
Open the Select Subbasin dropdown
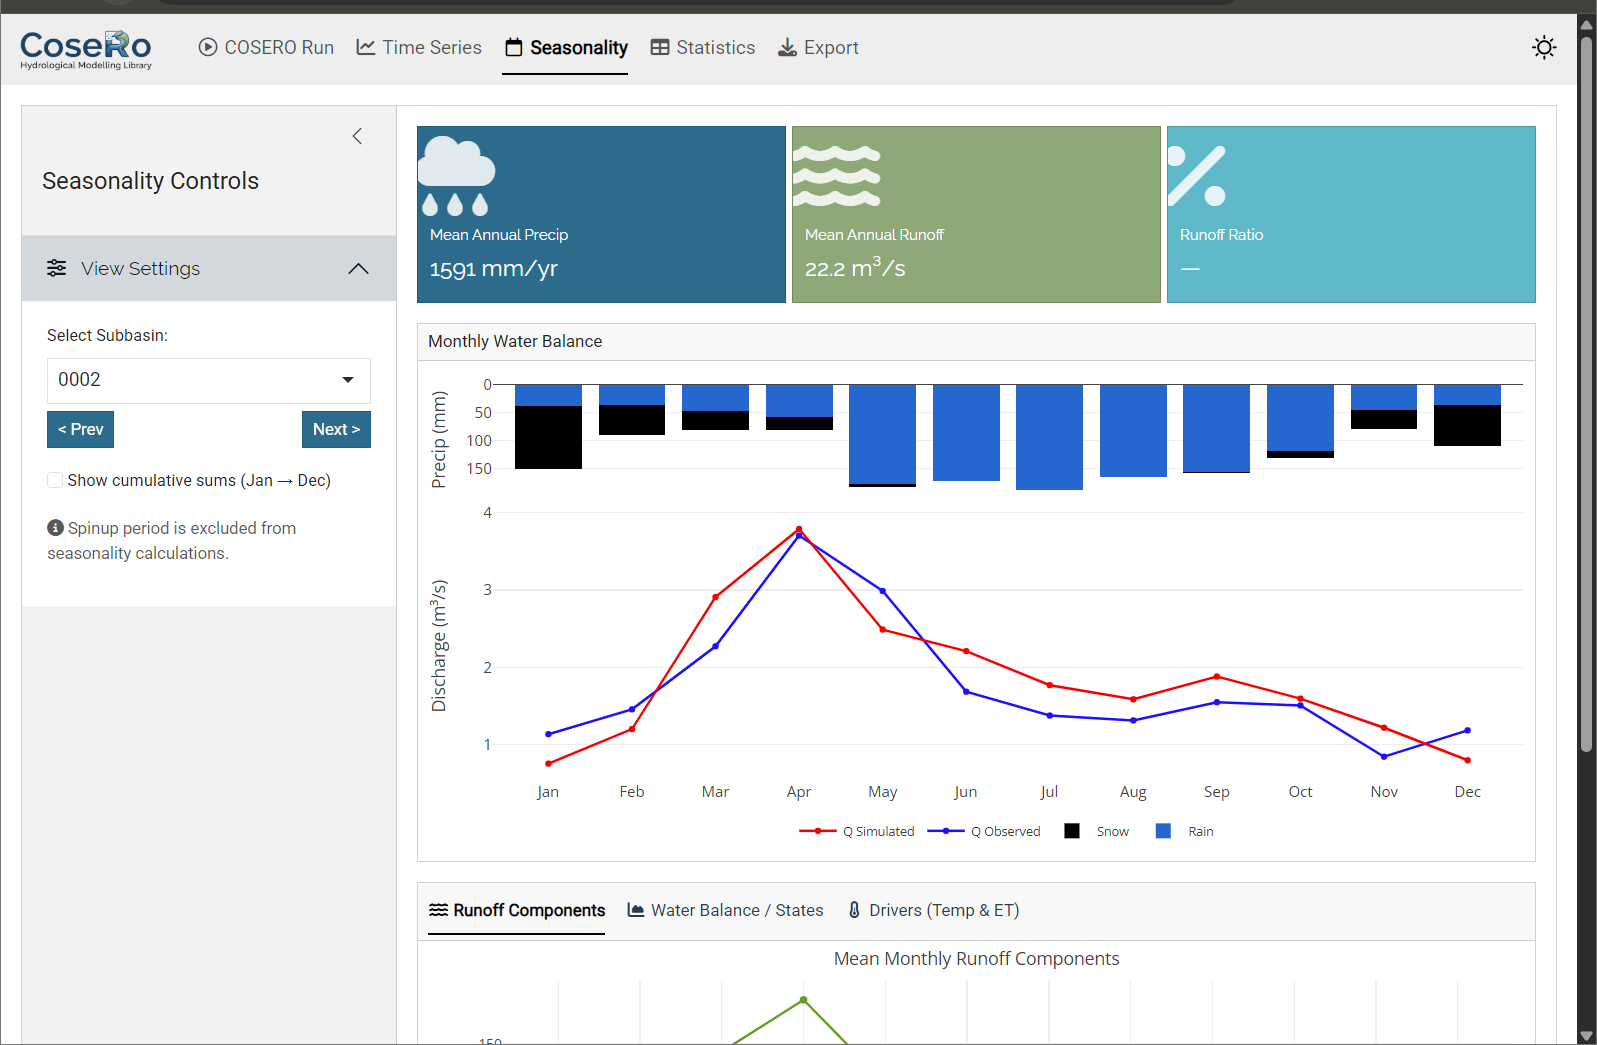[208, 380]
